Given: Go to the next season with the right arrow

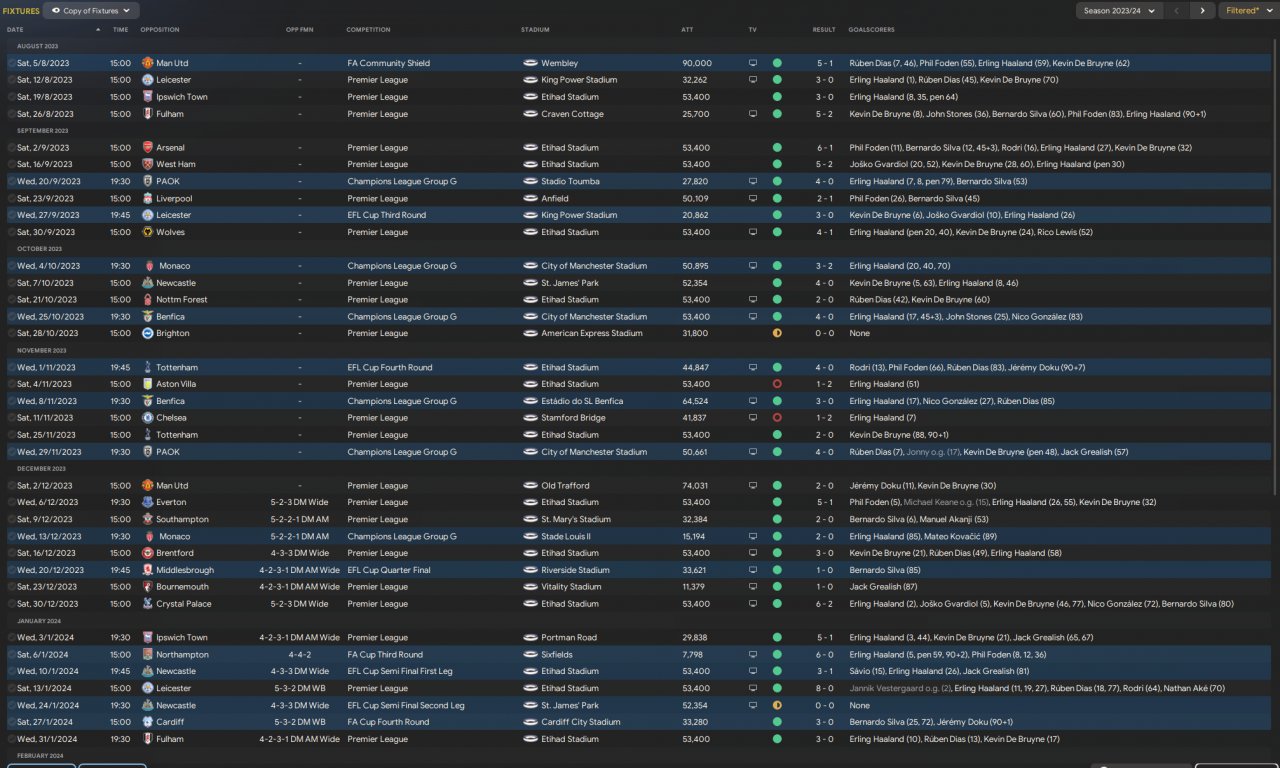Looking at the screenshot, I should point(1202,11).
